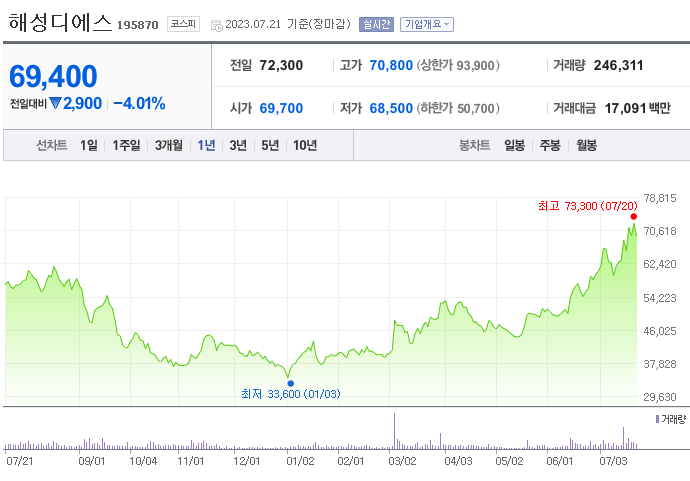This screenshot has height=481, width=690.
Task: Click the upper limit price 93,900
Action: 475,66
